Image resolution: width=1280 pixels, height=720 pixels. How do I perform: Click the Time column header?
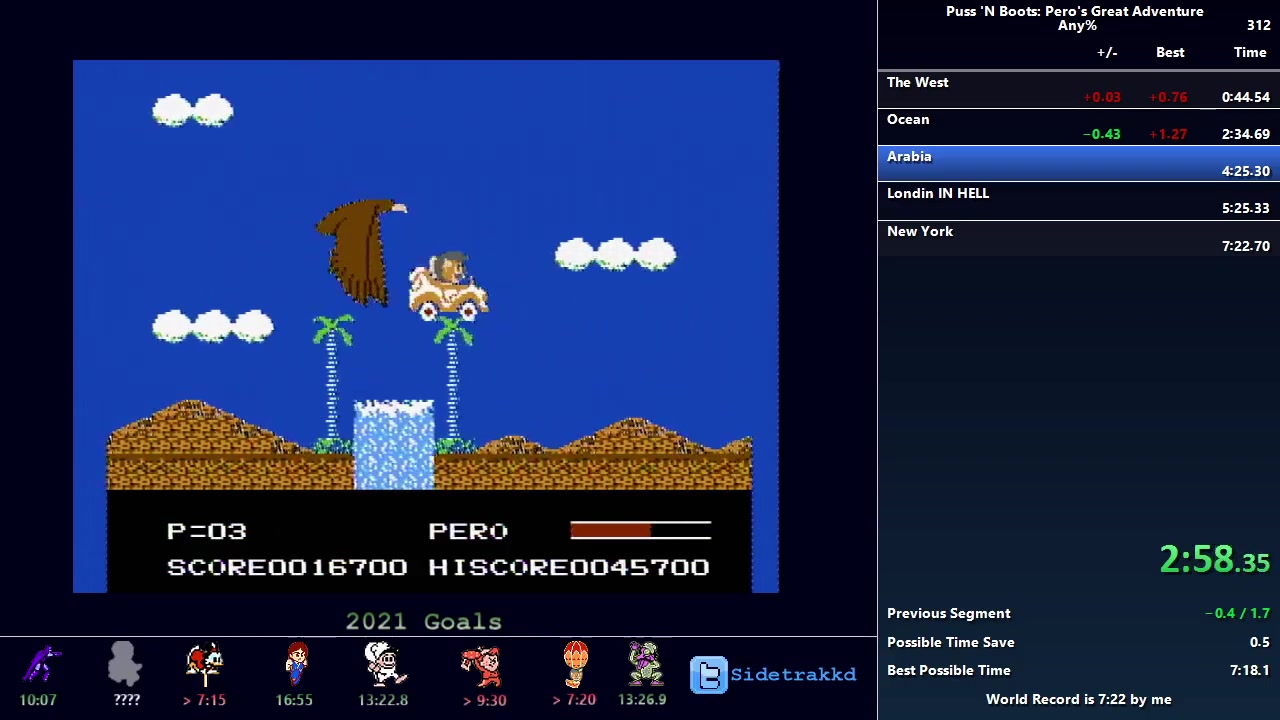[x=1250, y=52]
